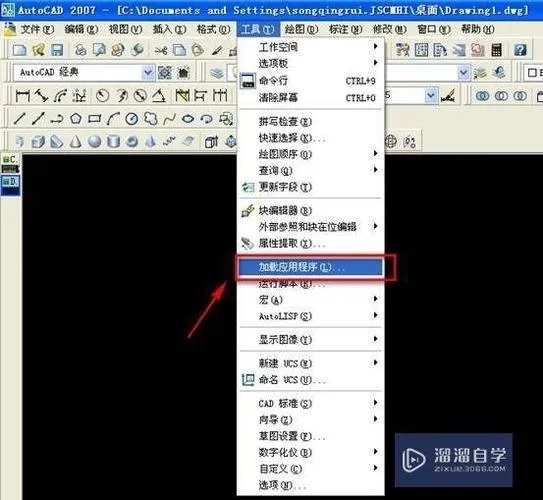This screenshot has height=500, width=543.
Task: Select the 3D Torus modeling tool
Action: [132, 142]
